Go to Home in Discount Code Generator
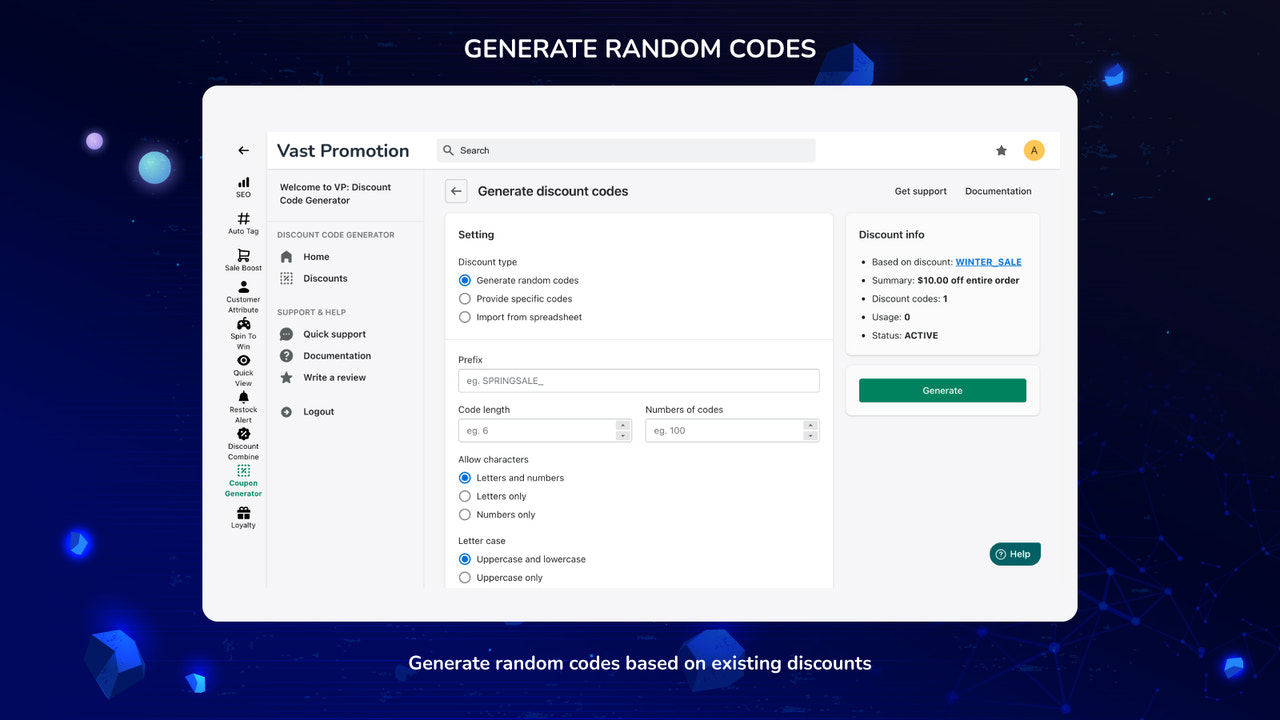 pyautogui.click(x=317, y=256)
